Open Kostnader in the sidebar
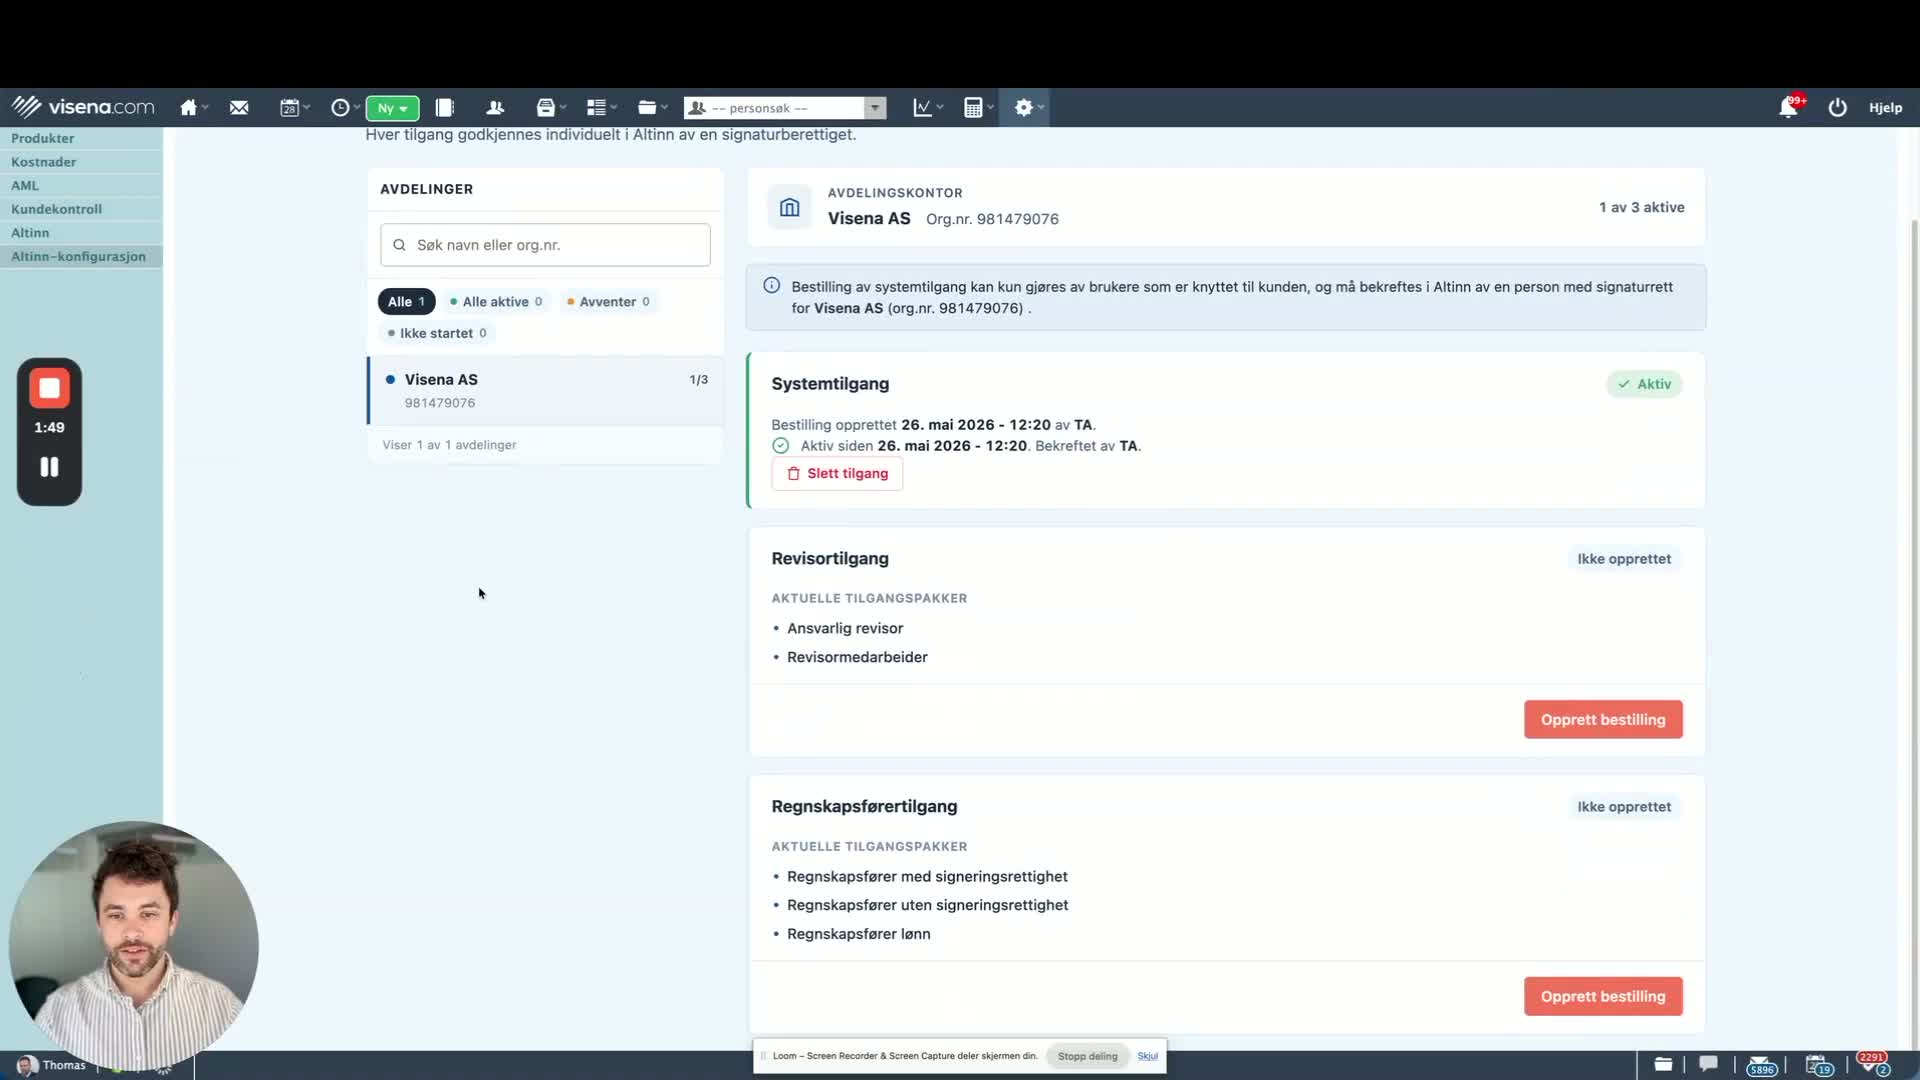The image size is (1920, 1080). pos(44,162)
